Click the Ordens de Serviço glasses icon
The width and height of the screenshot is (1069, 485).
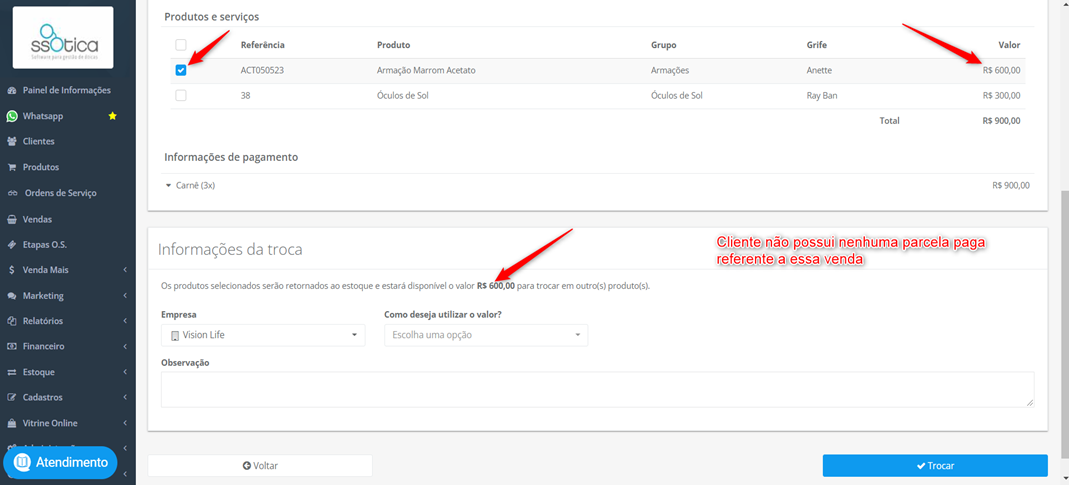click(x=12, y=193)
